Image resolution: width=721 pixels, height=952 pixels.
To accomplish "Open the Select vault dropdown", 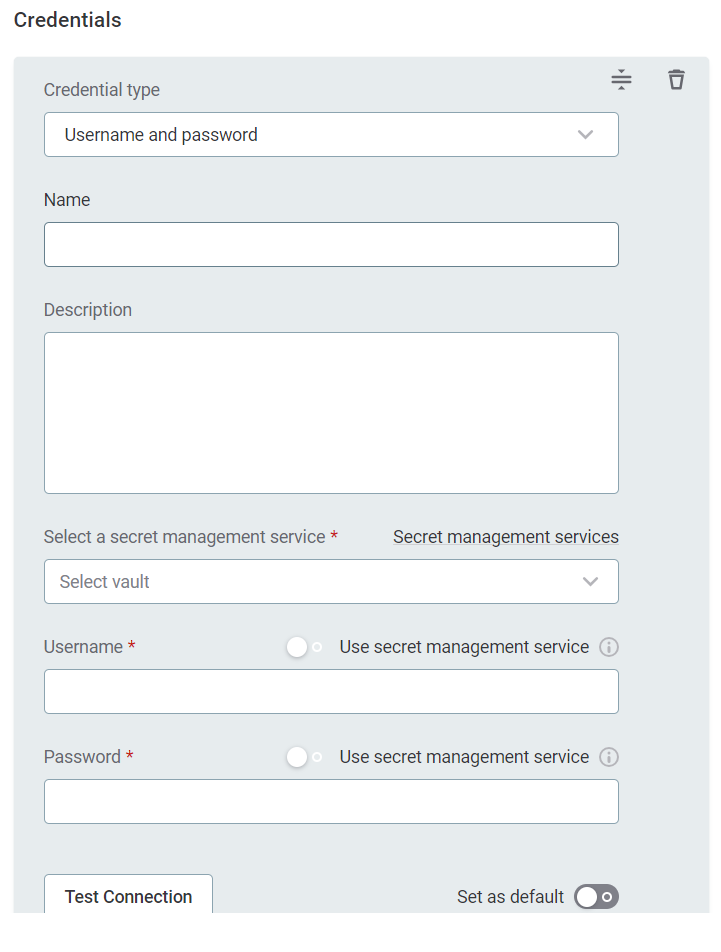I will pos(331,581).
